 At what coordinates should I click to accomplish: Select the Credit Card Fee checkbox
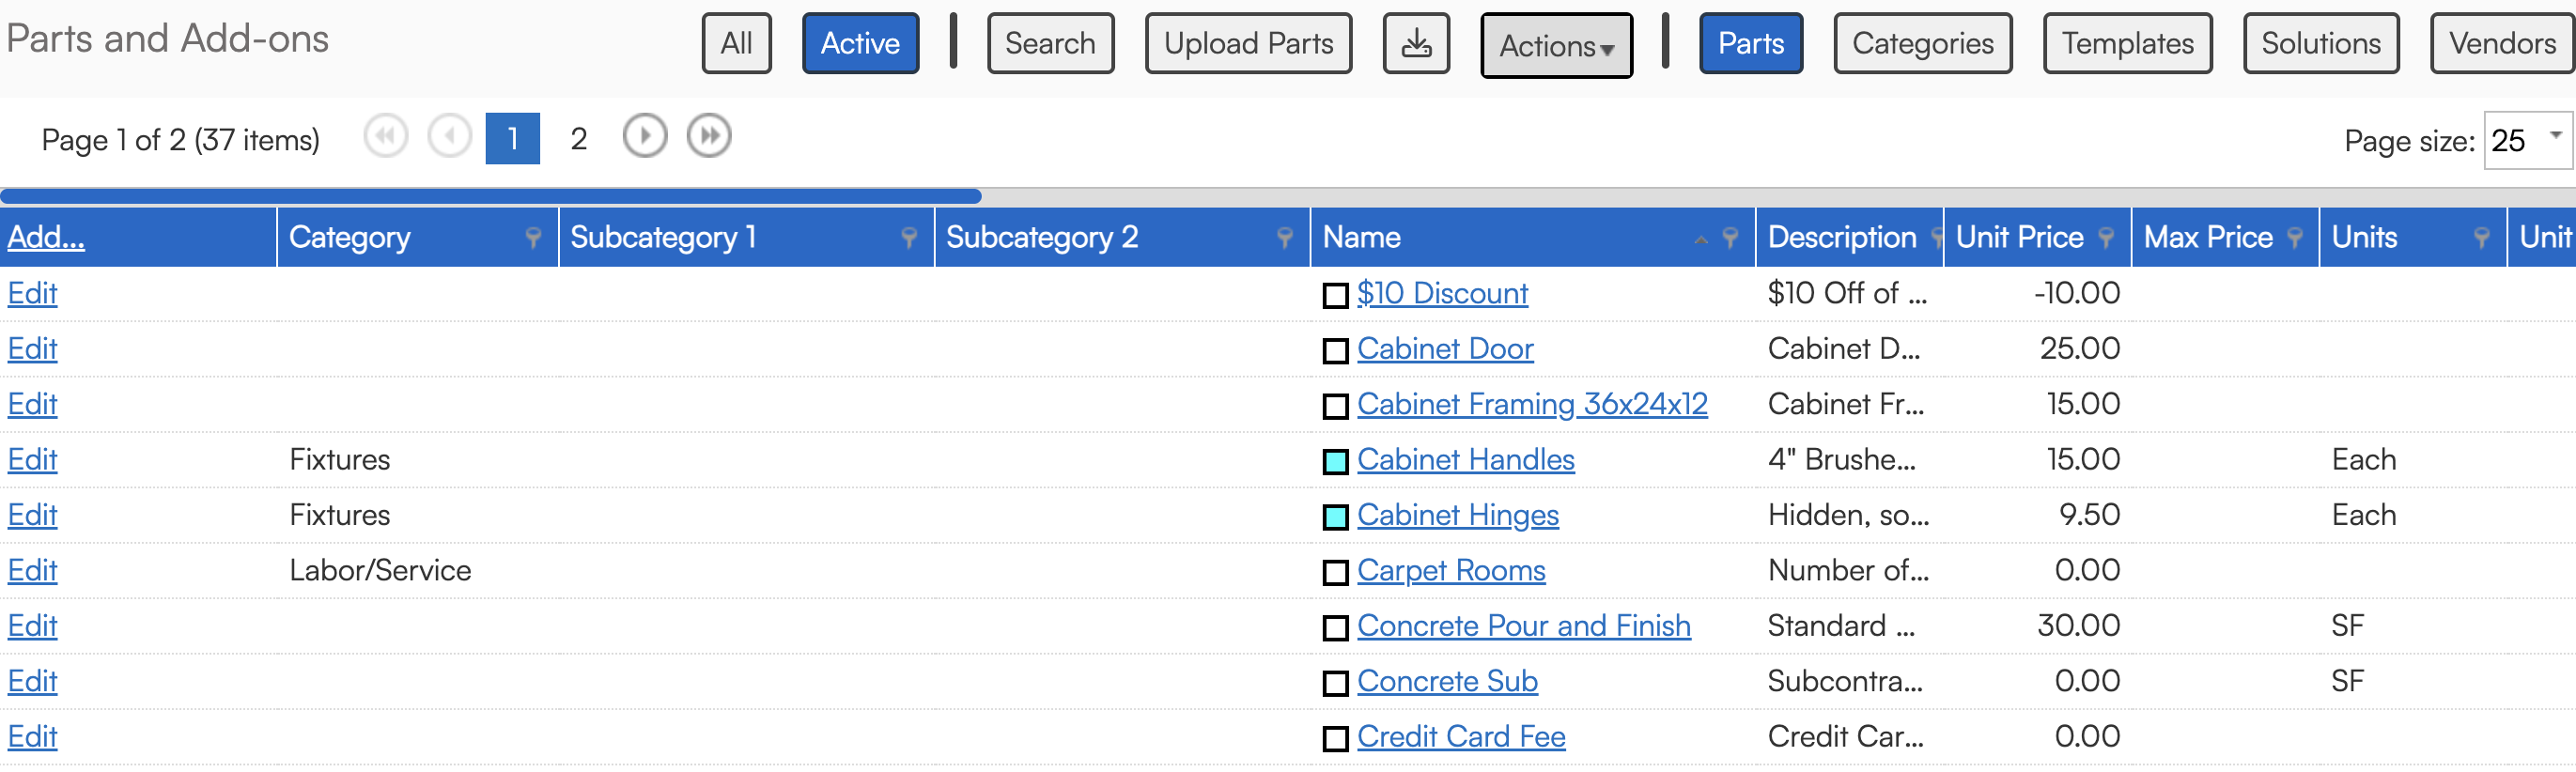click(1335, 738)
